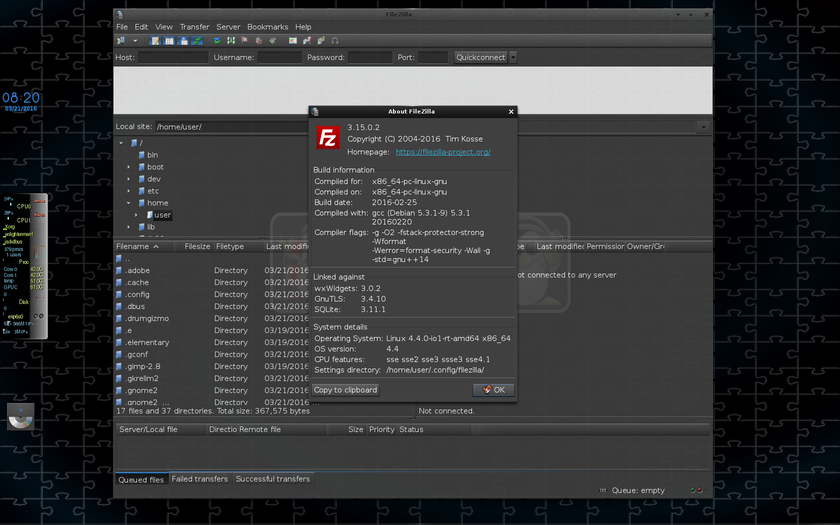Click the Port input field
Viewport: 840px width, 525px height.
[x=433, y=57]
